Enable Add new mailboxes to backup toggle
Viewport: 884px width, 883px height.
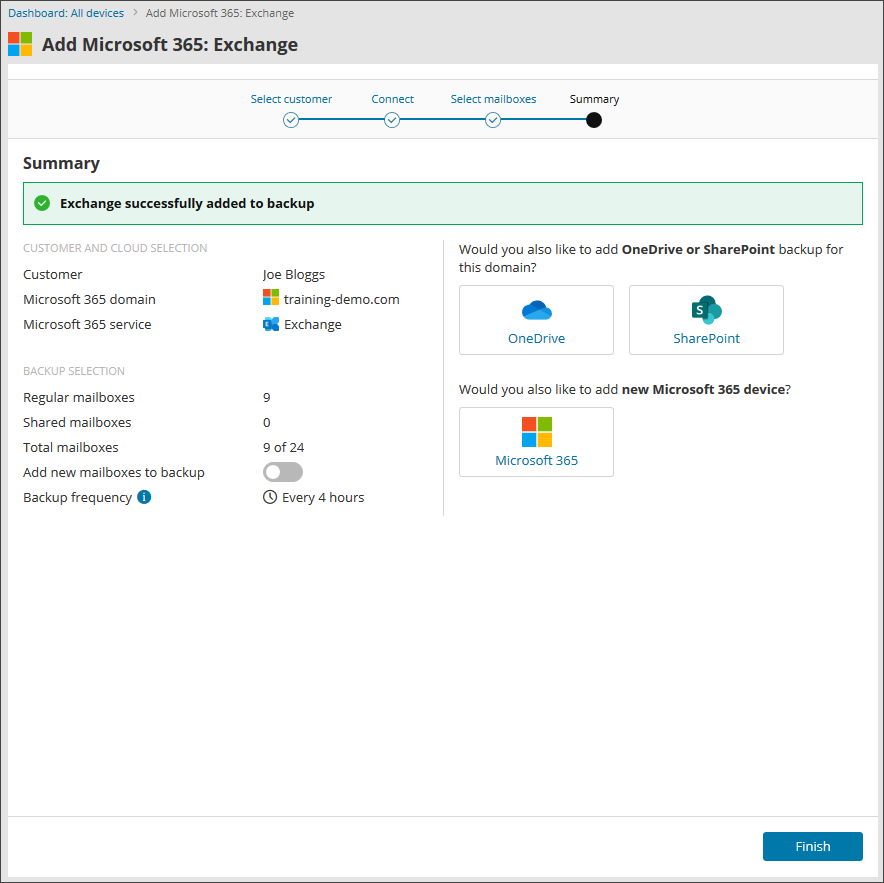click(x=283, y=472)
